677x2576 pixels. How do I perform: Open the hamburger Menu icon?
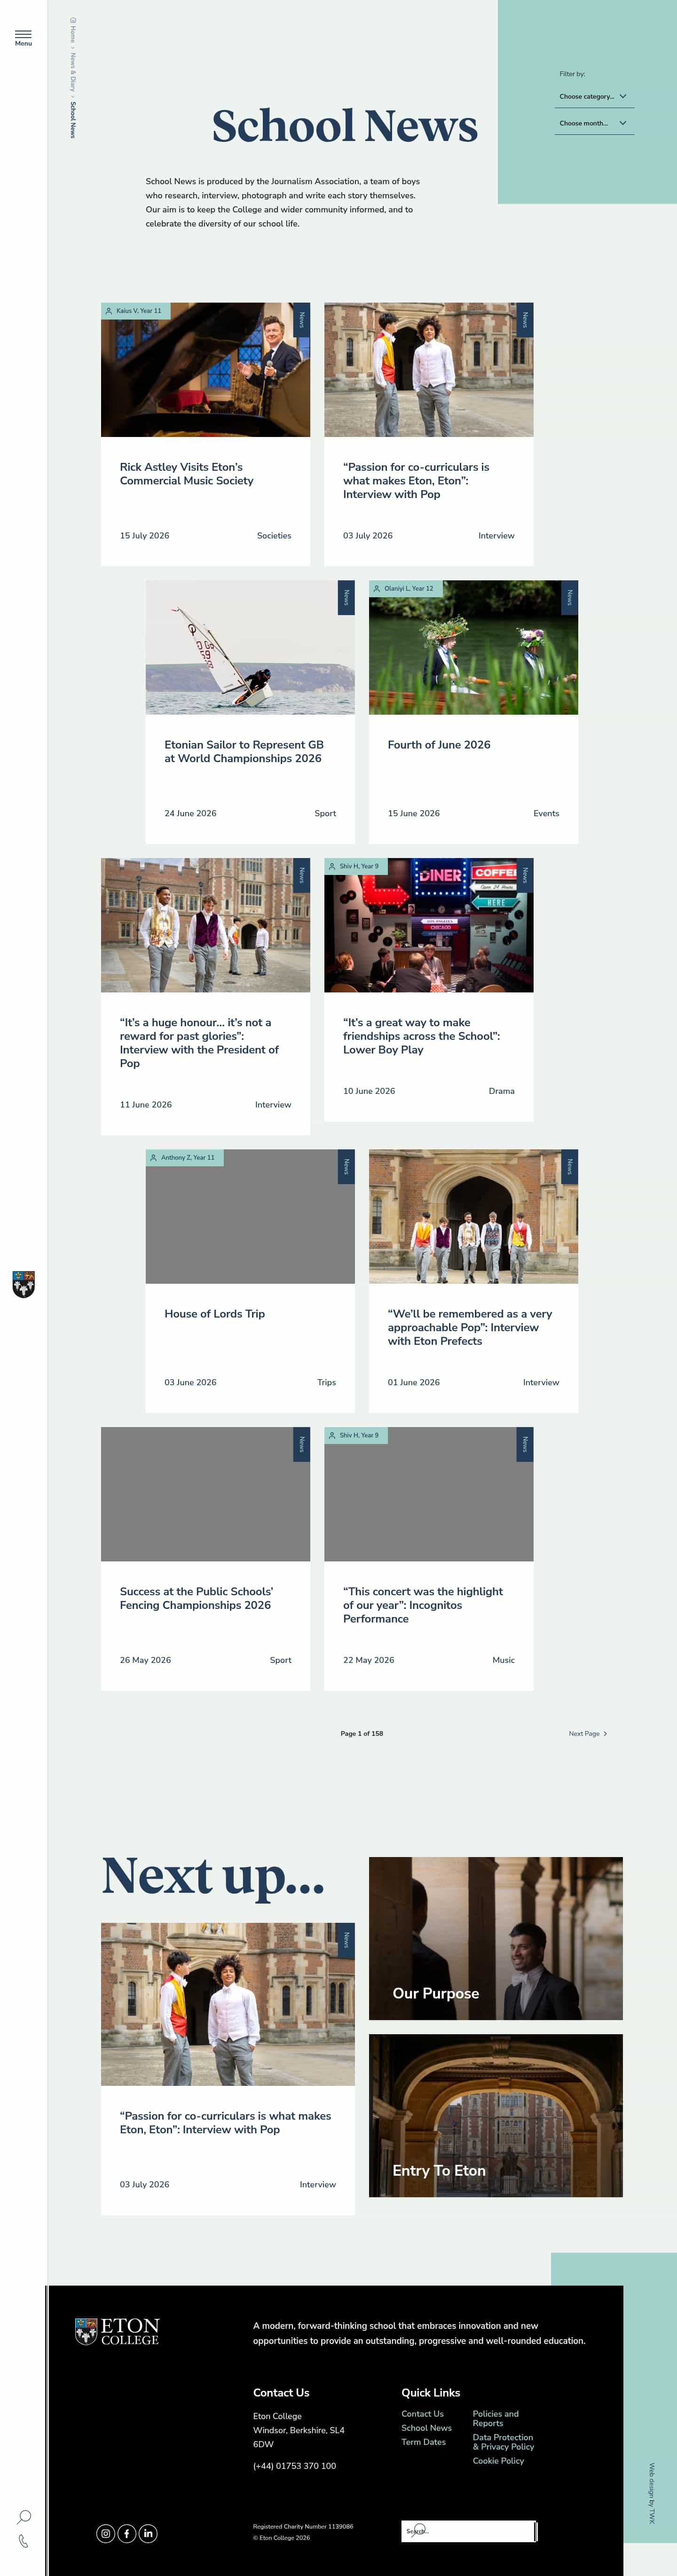click(x=23, y=38)
